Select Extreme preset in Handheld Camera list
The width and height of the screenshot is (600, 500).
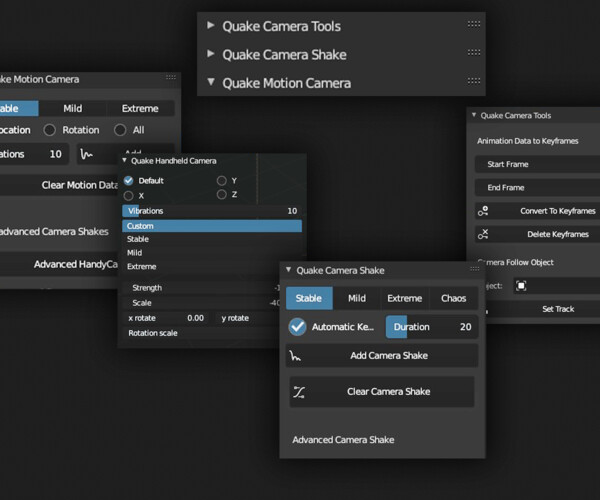pyautogui.click(x=212, y=267)
